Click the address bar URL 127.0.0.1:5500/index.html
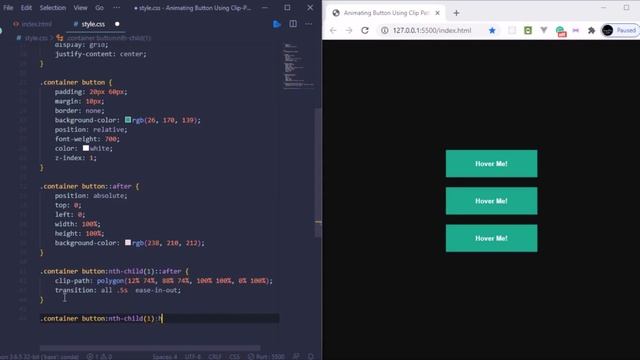Image resolution: width=640 pixels, height=360 pixels. pyautogui.click(x=432, y=30)
